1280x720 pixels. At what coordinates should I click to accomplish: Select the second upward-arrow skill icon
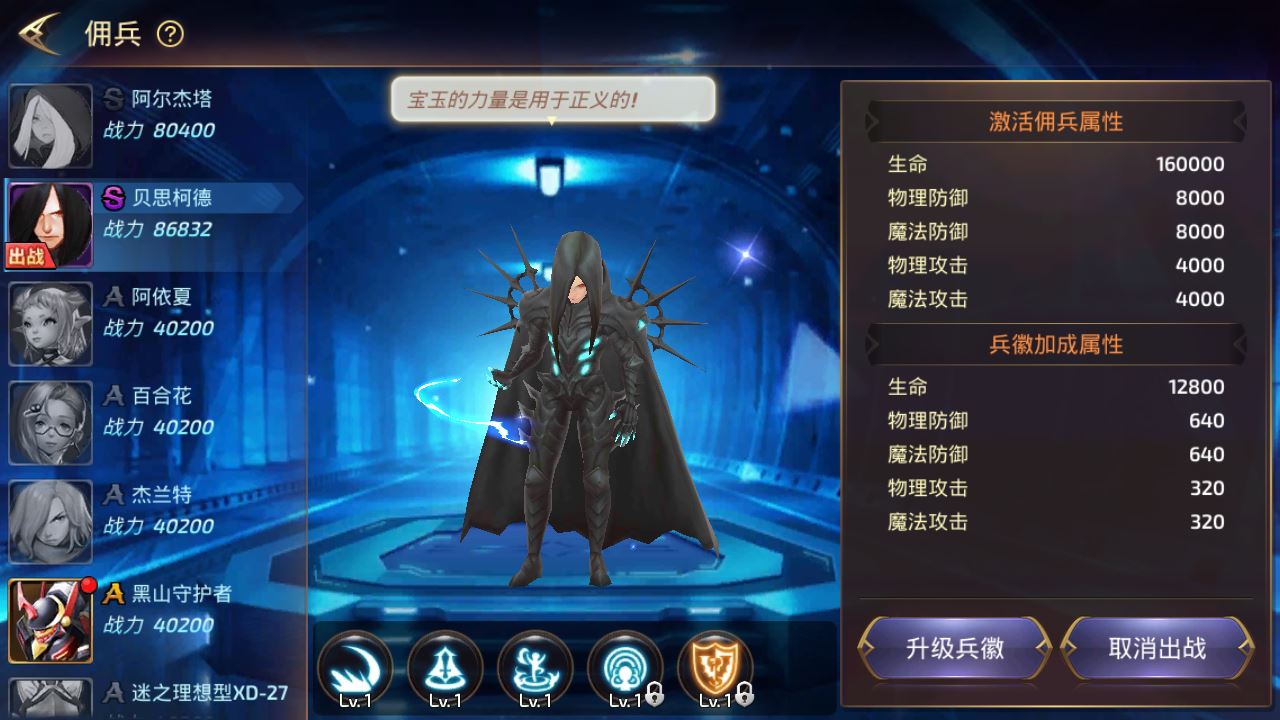[x=445, y=669]
